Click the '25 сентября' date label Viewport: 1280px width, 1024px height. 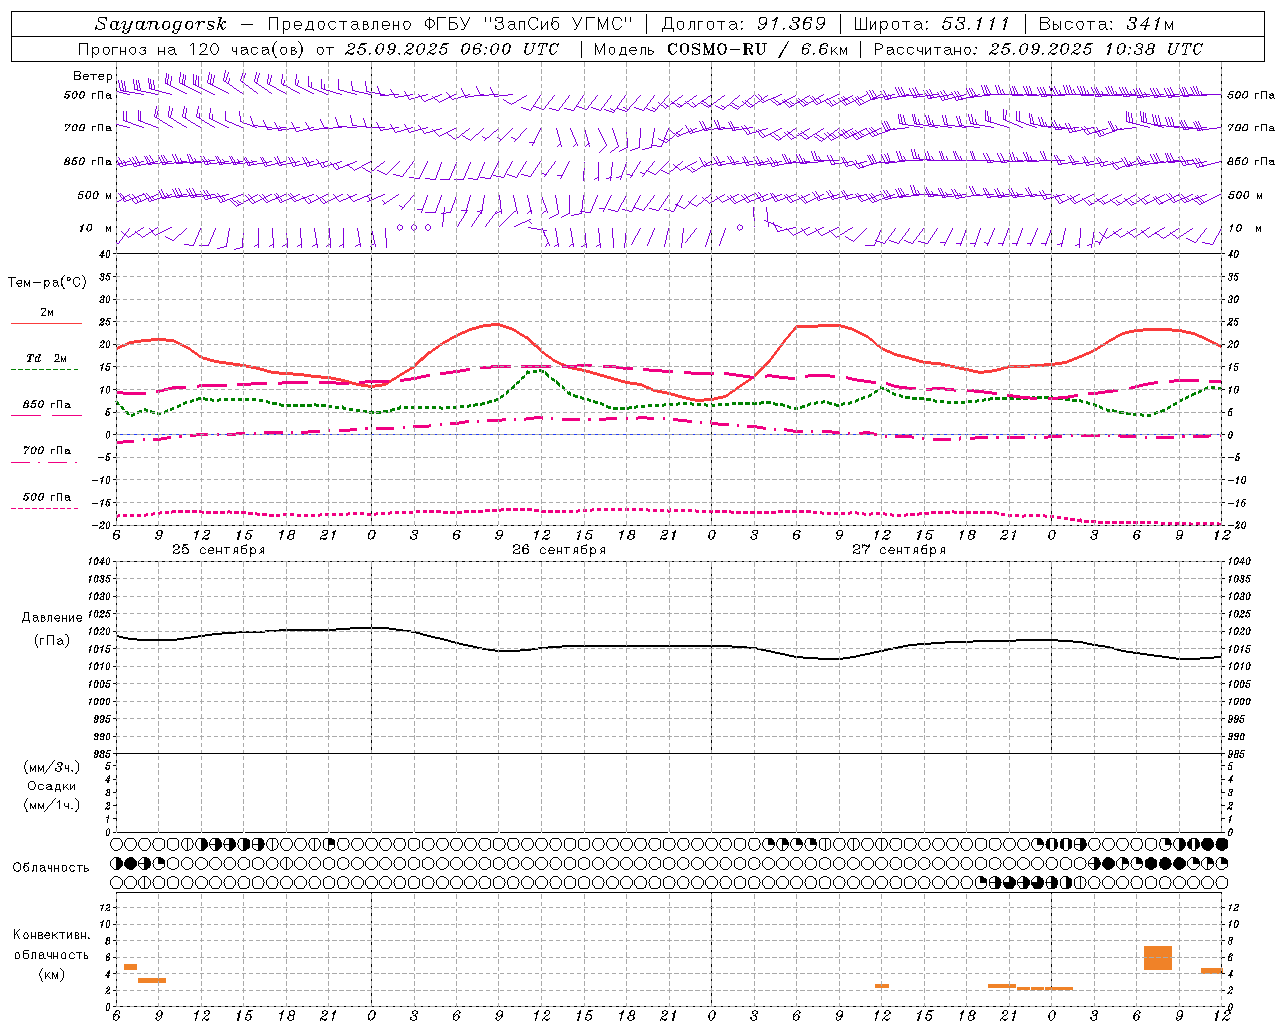pyautogui.click(x=218, y=550)
